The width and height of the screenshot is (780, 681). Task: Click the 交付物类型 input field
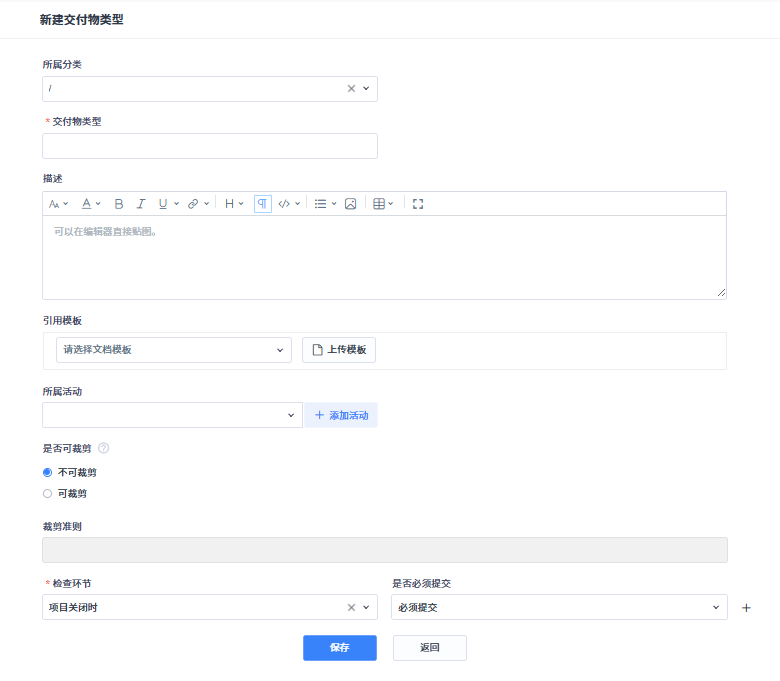tap(210, 146)
